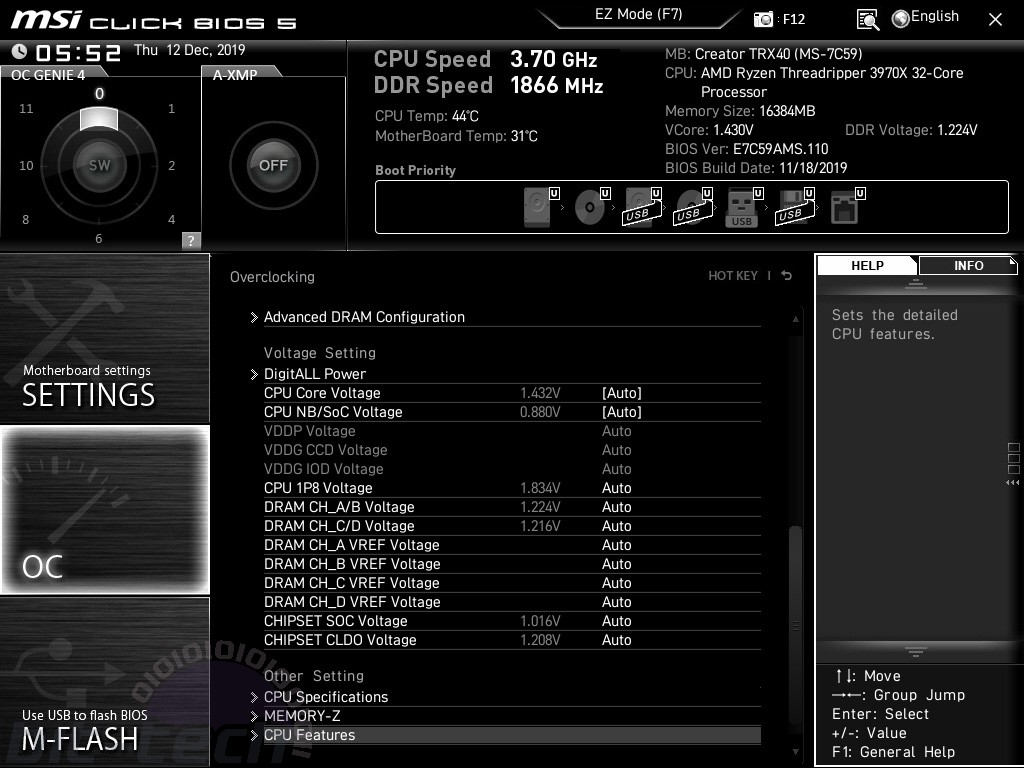This screenshot has width=1024, height=768.
Task: Click the greyed VDDP Voltage row
Action: pyautogui.click(x=512, y=431)
